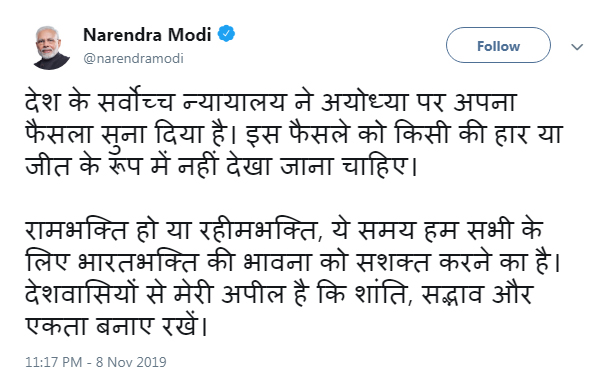The height and width of the screenshot is (381, 603).
Task: Open the @narendramodi handle link
Action: tap(133, 58)
